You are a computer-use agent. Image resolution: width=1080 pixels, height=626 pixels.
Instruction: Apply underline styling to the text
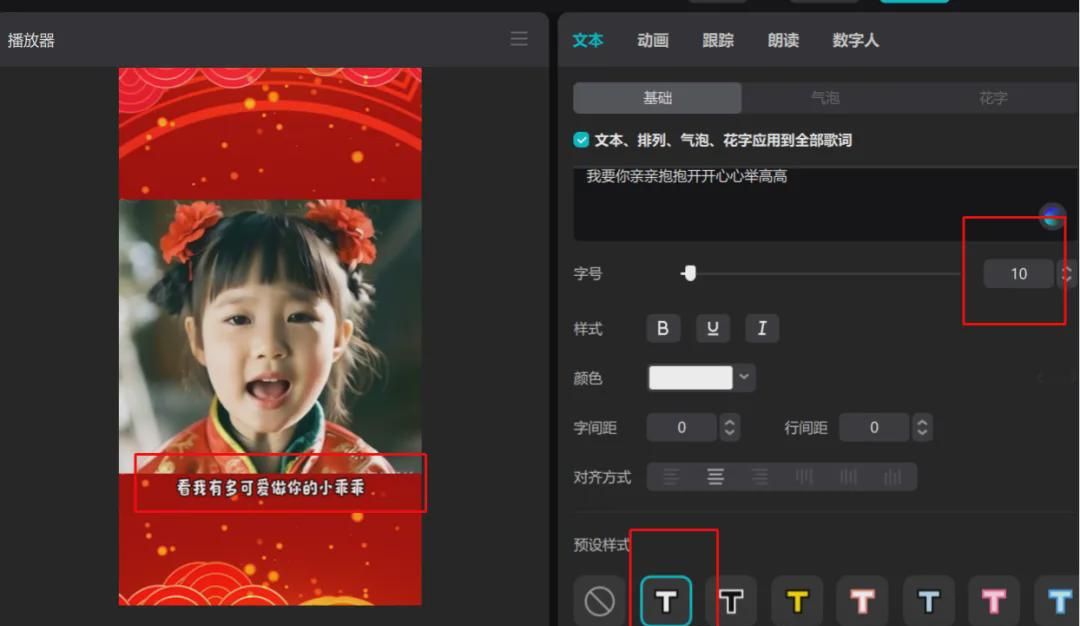click(x=713, y=328)
